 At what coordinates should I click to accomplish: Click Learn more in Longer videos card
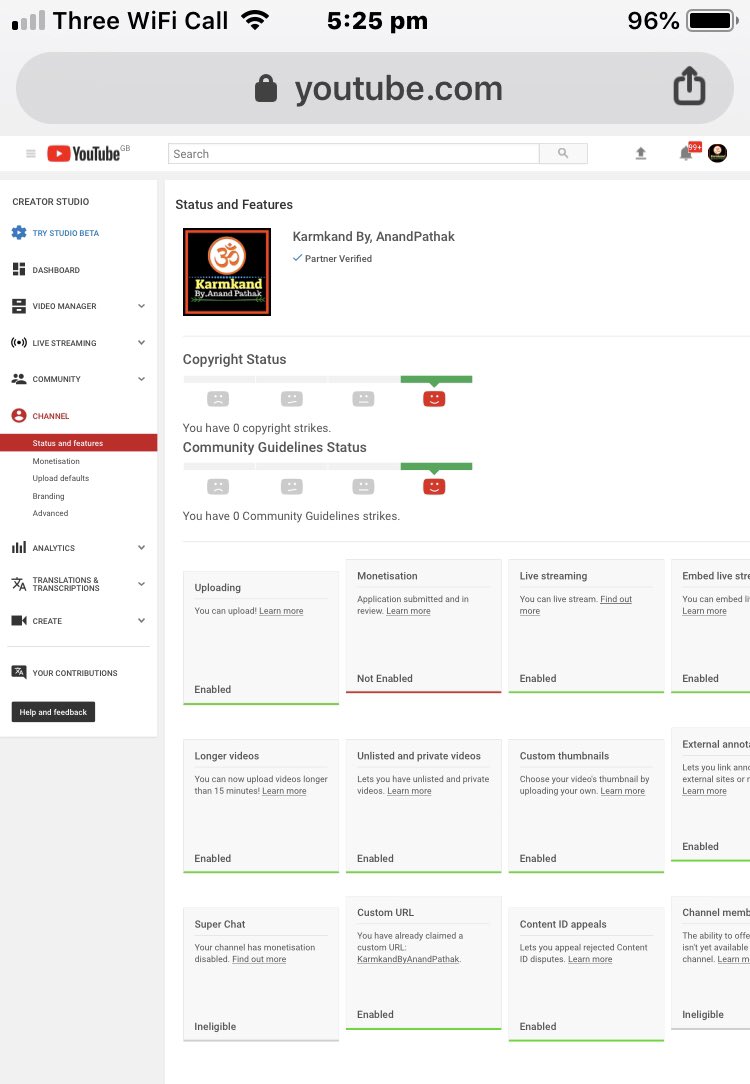coord(284,791)
